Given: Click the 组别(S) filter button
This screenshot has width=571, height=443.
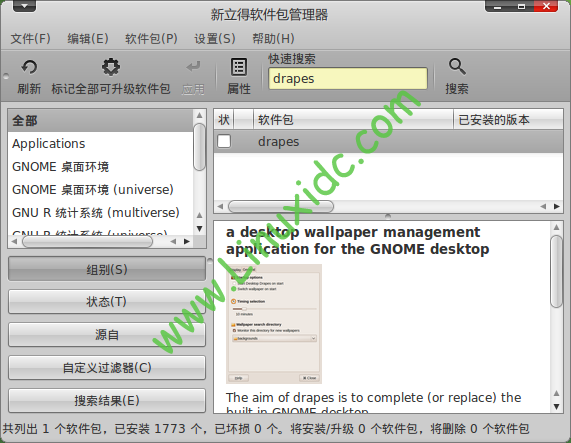Looking at the screenshot, I should coord(107,269).
